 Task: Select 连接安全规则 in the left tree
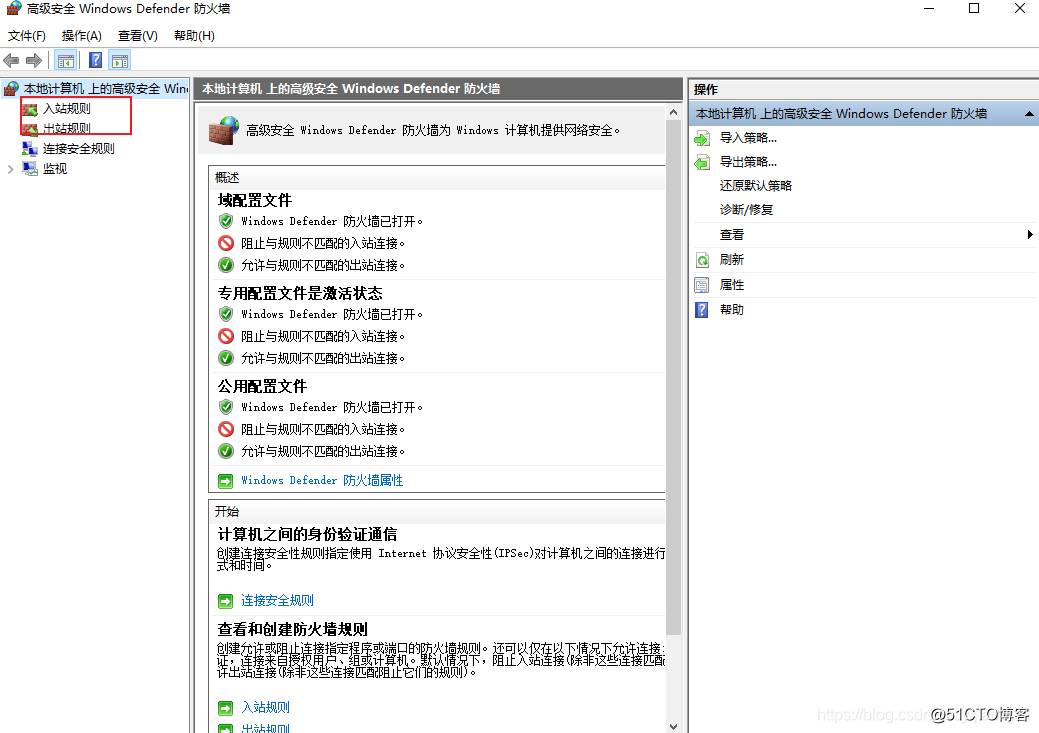coord(78,148)
